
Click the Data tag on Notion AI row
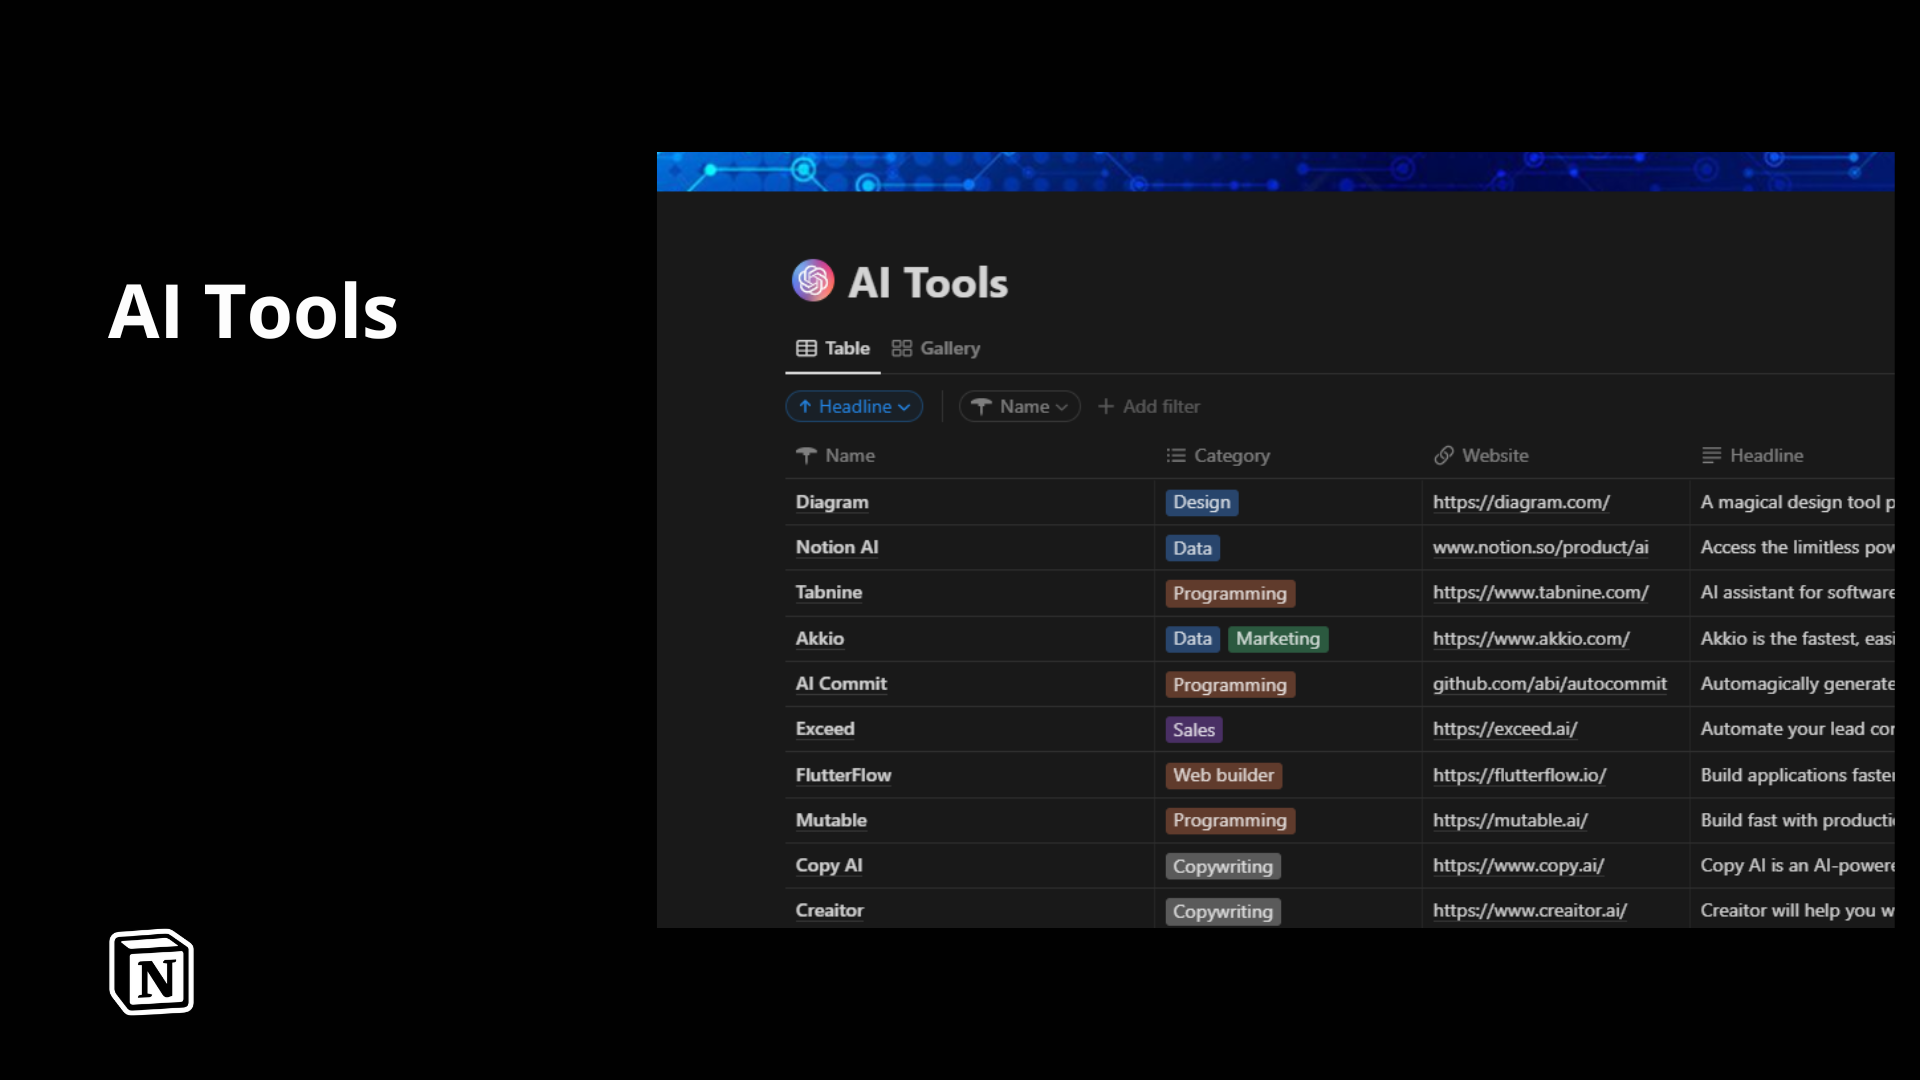[1193, 548]
